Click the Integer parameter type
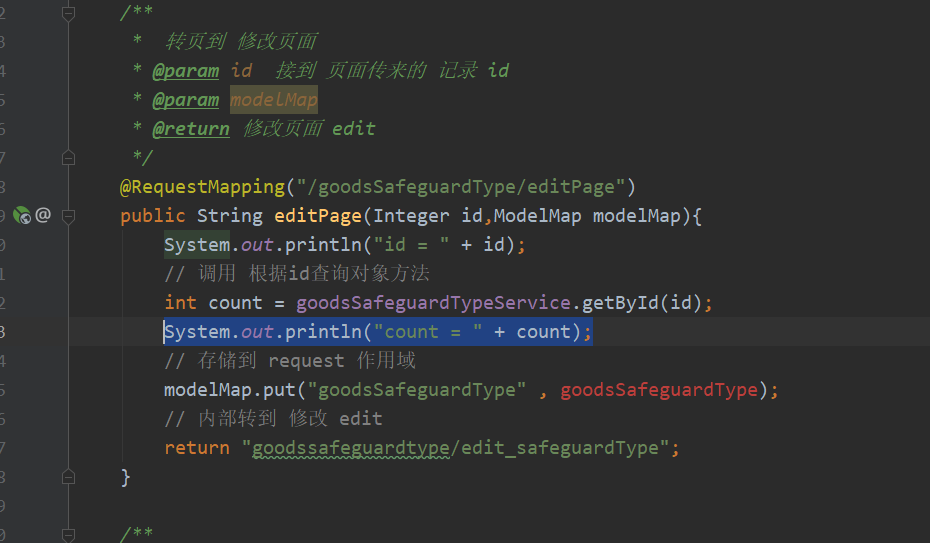The image size is (930, 543). pyautogui.click(x=411, y=216)
